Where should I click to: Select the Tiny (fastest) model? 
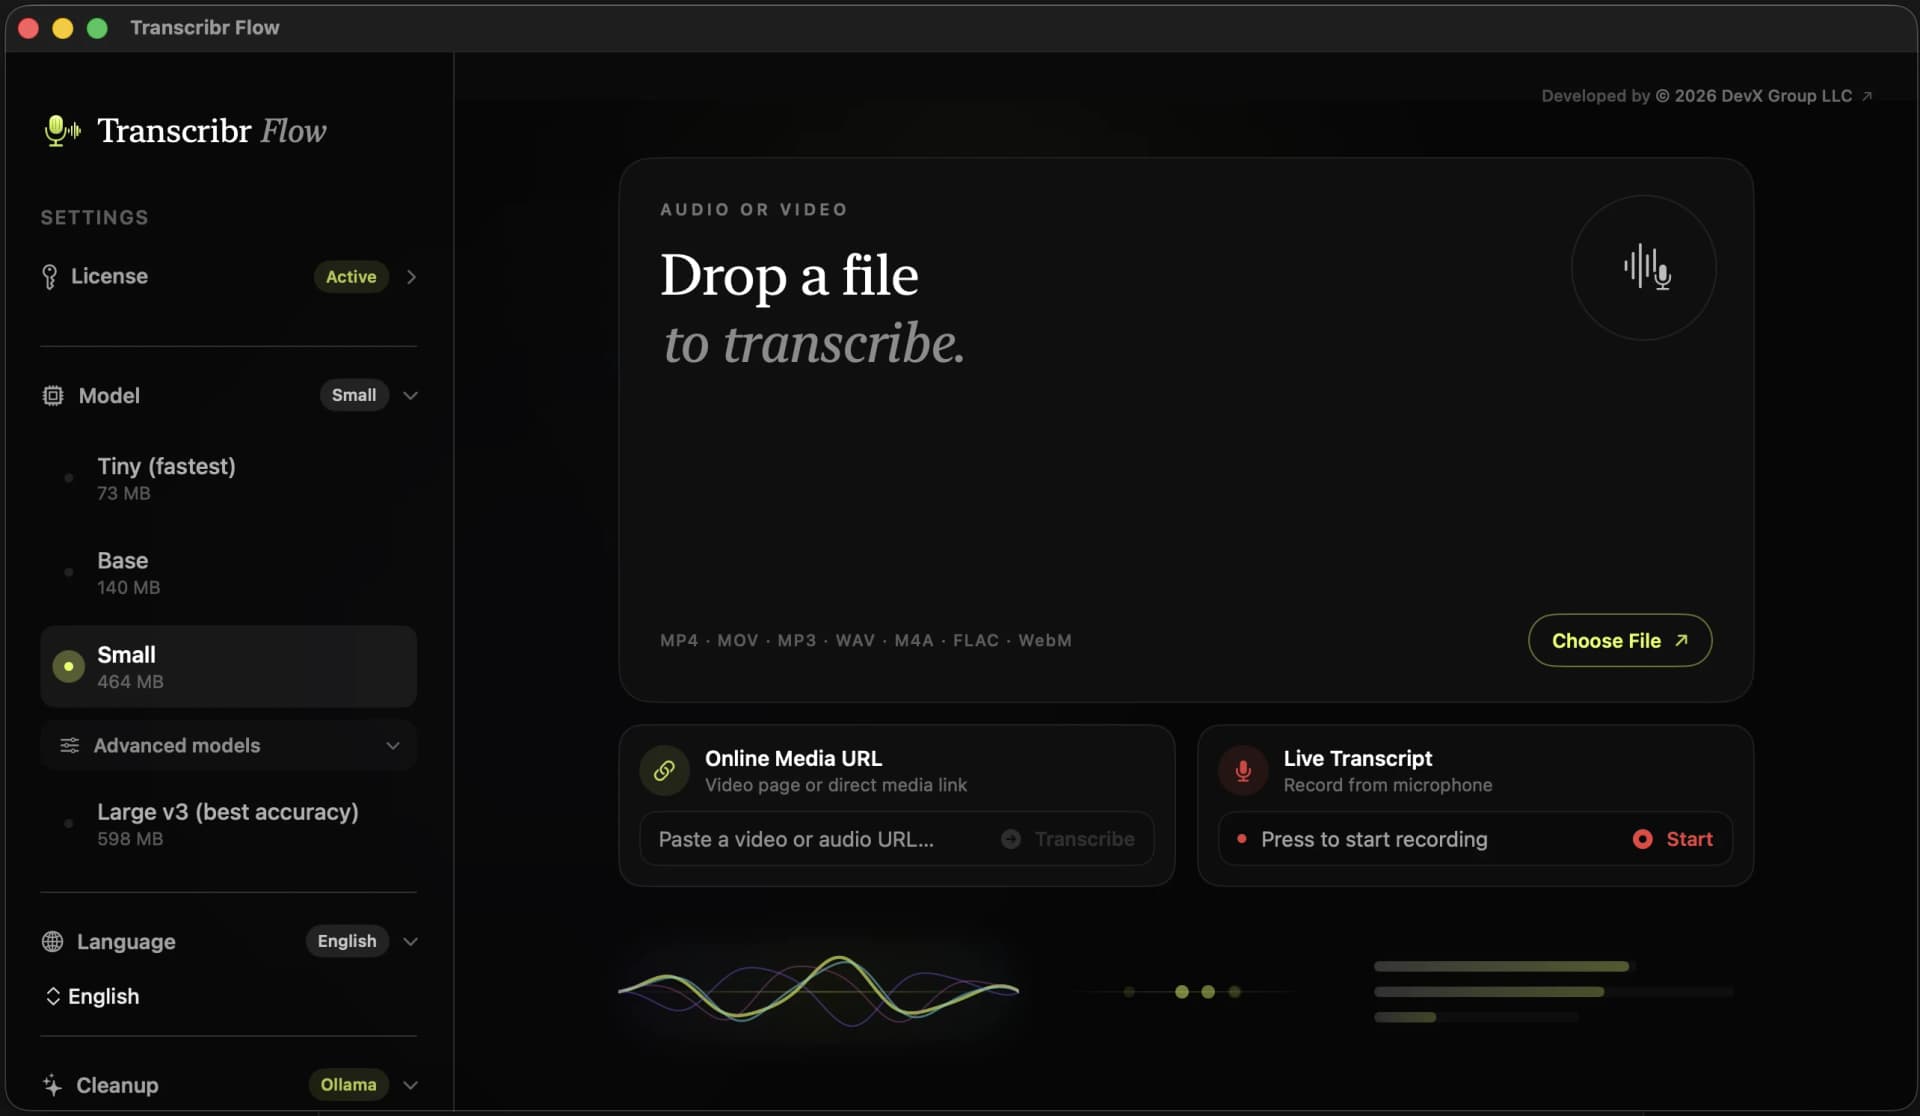[x=228, y=478]
